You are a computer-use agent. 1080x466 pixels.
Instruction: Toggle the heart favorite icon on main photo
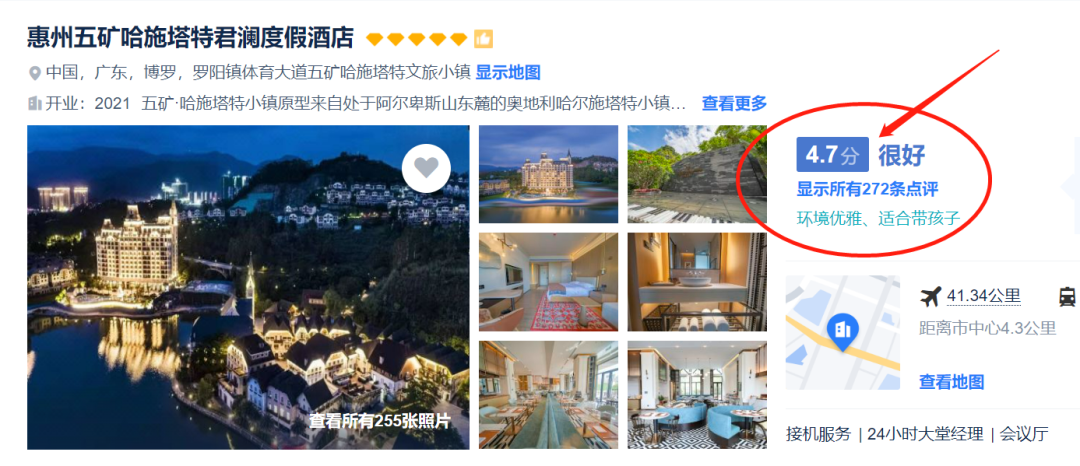(426, 168)
